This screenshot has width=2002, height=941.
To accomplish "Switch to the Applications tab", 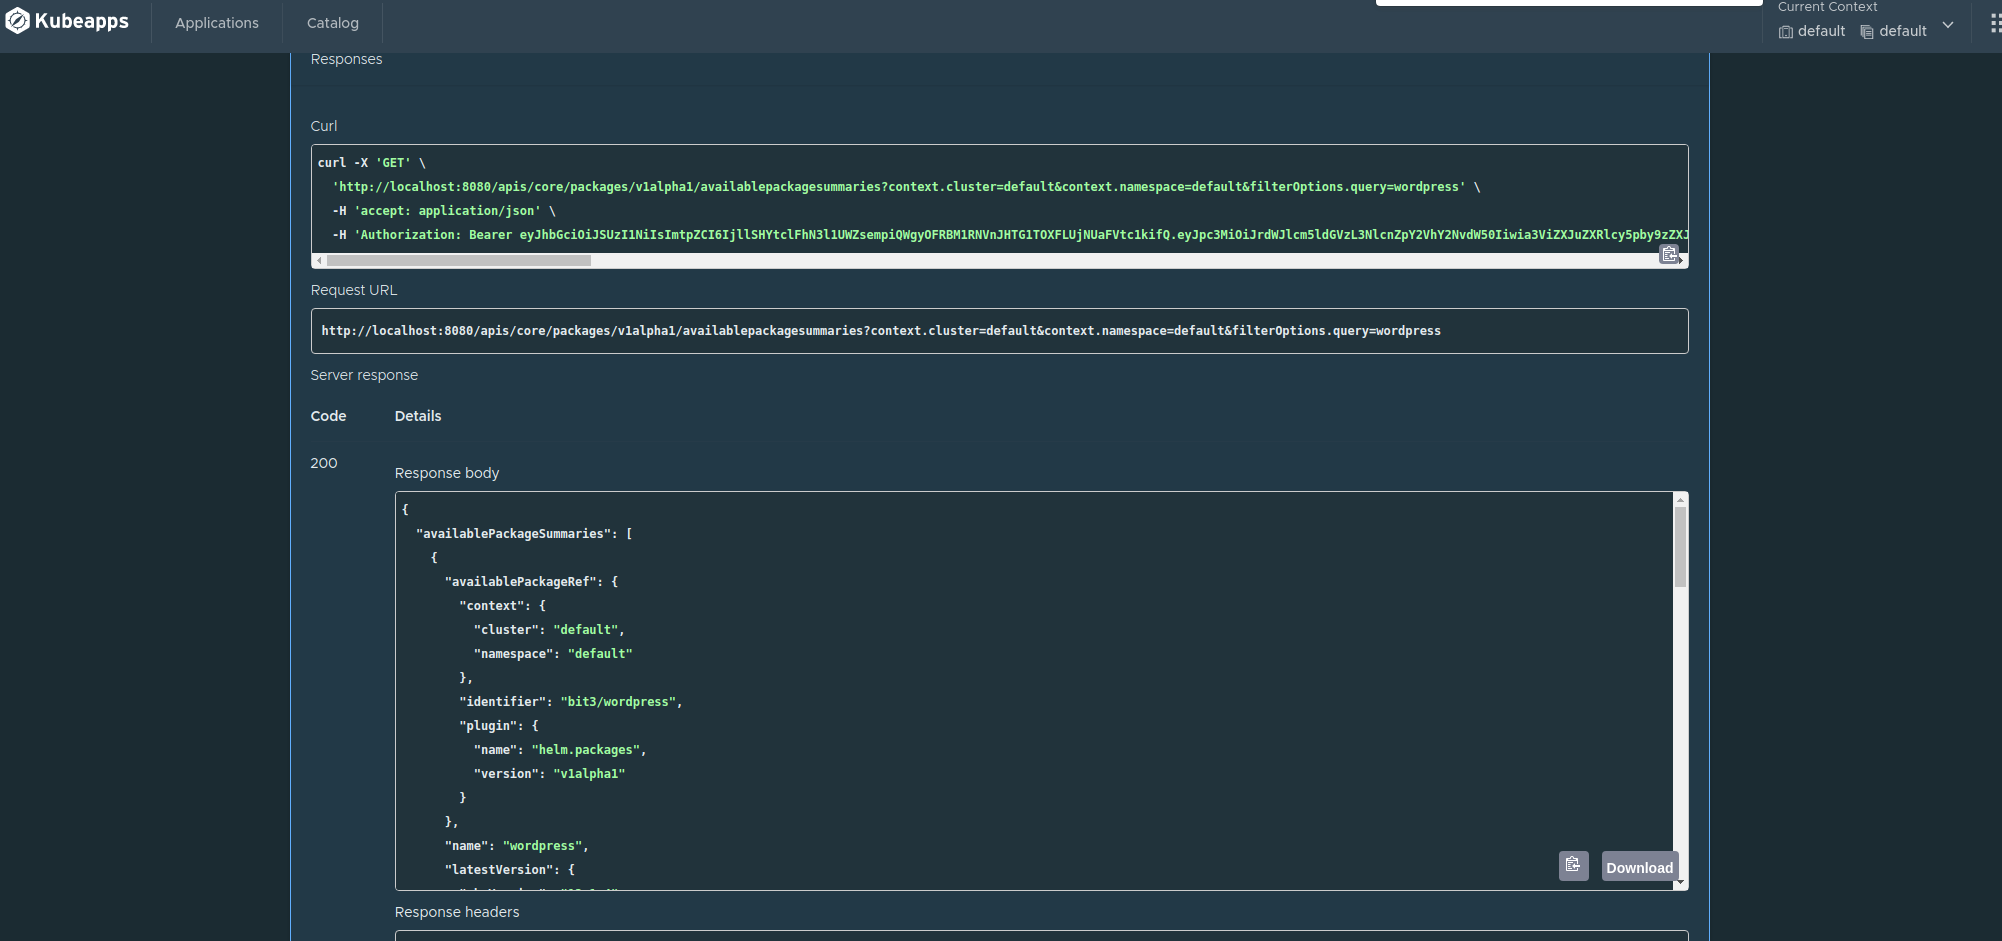I will coord(216,22).
